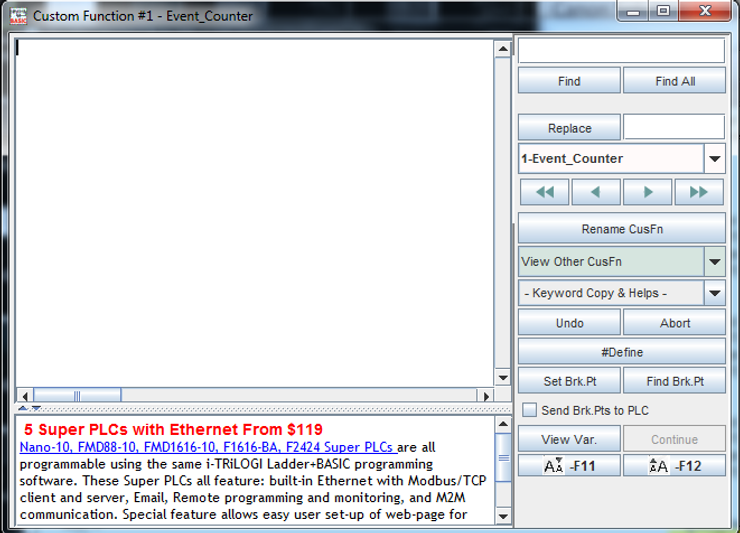Viewport: 740px width, 533px height.
Task: Go to previous custom function arrow
Action: [x=596, y=192]
